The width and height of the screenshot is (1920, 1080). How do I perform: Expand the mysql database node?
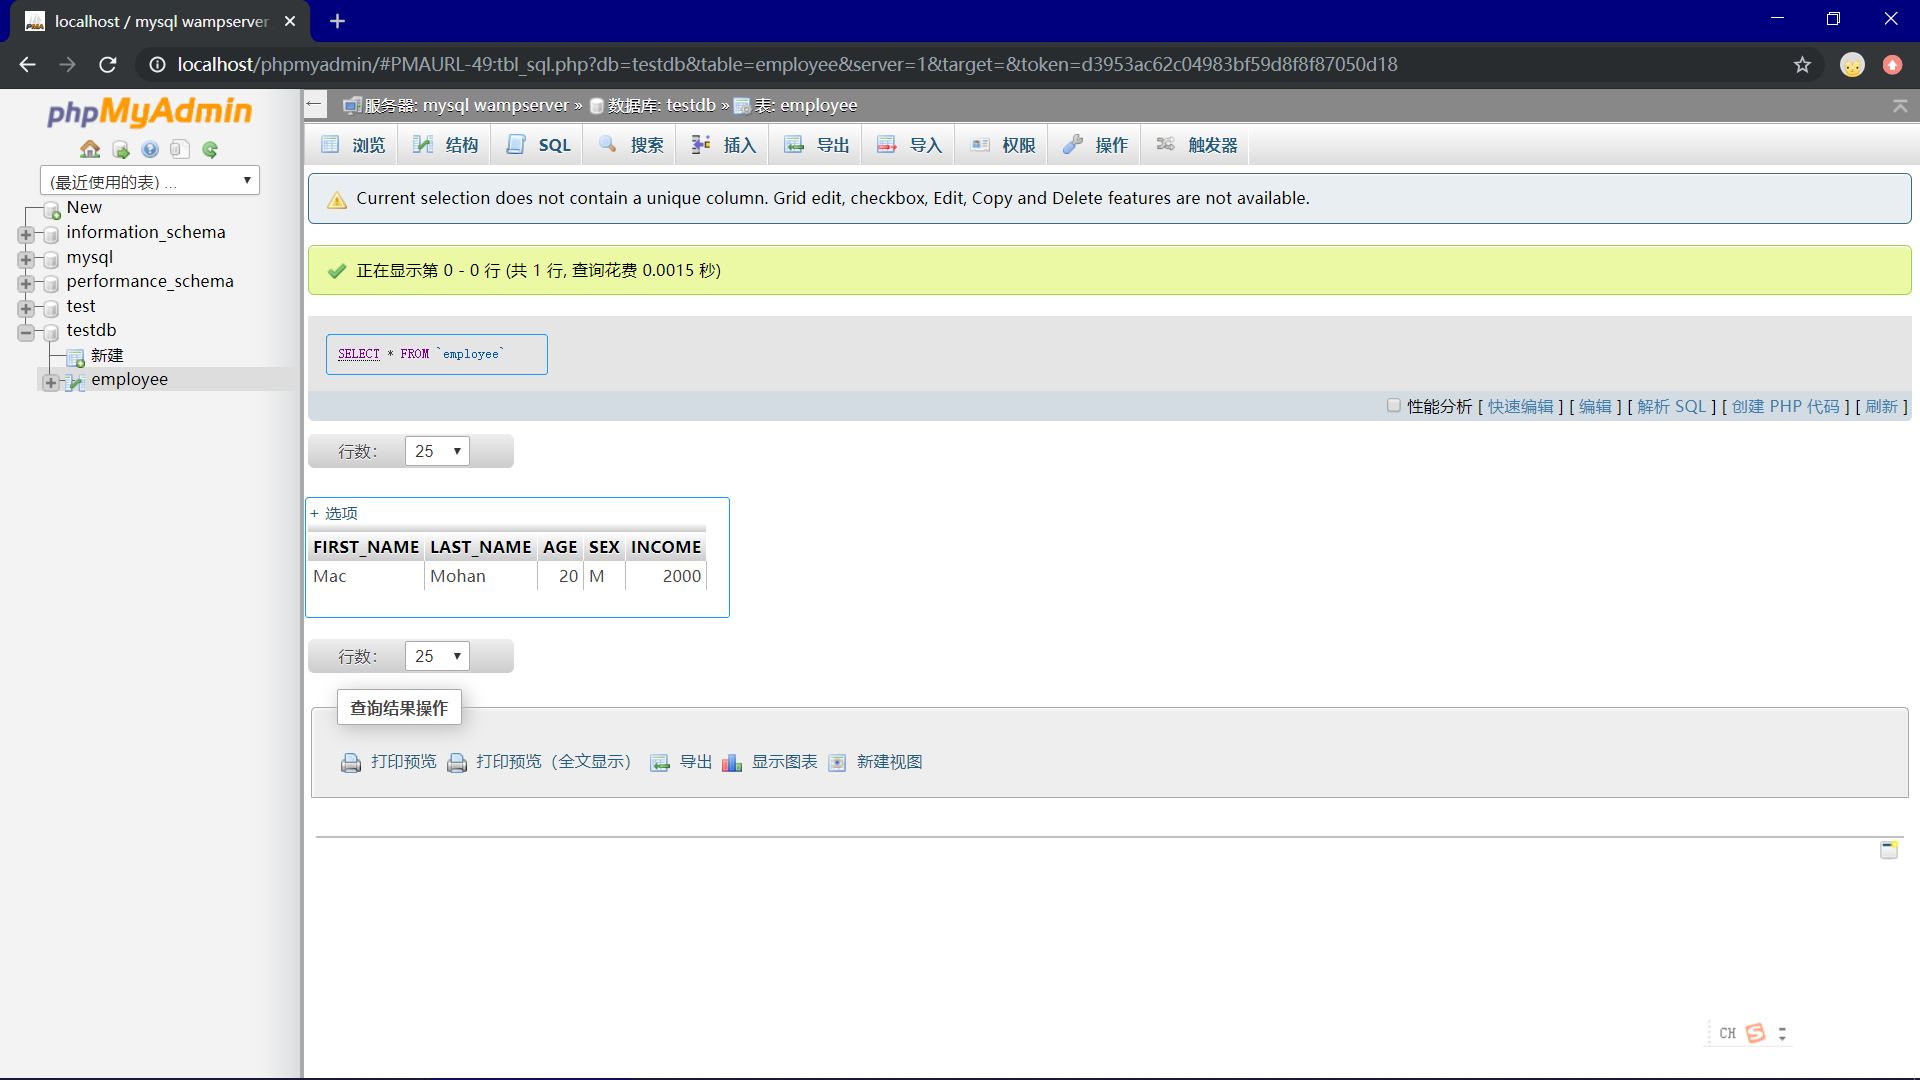[26, 259]
